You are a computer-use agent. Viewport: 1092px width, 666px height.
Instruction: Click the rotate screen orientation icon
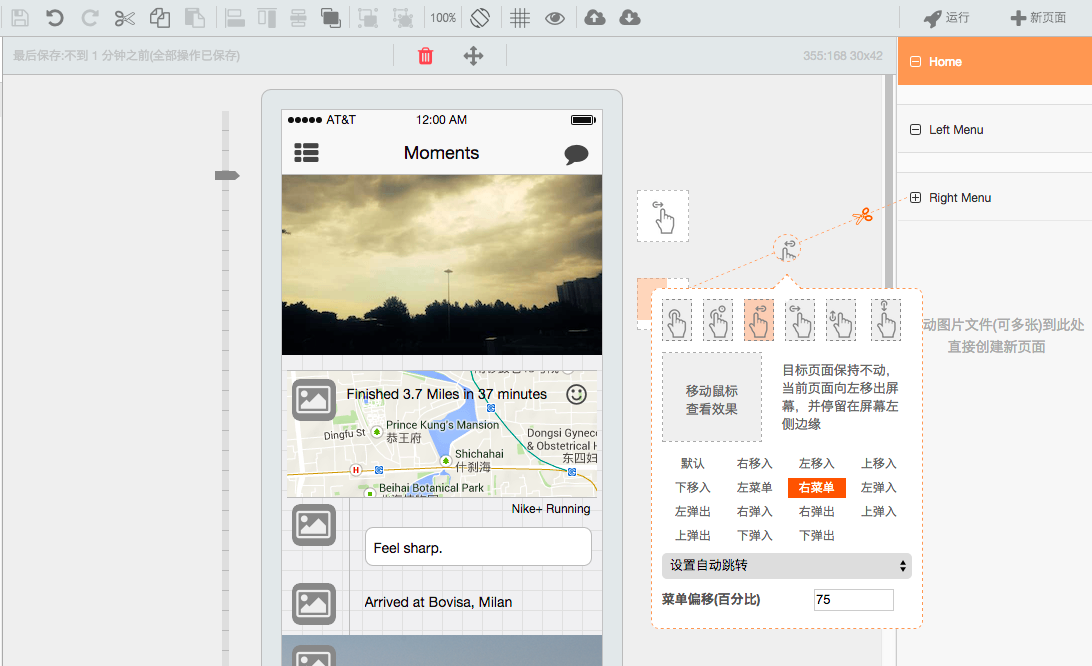tap(480, 17)
